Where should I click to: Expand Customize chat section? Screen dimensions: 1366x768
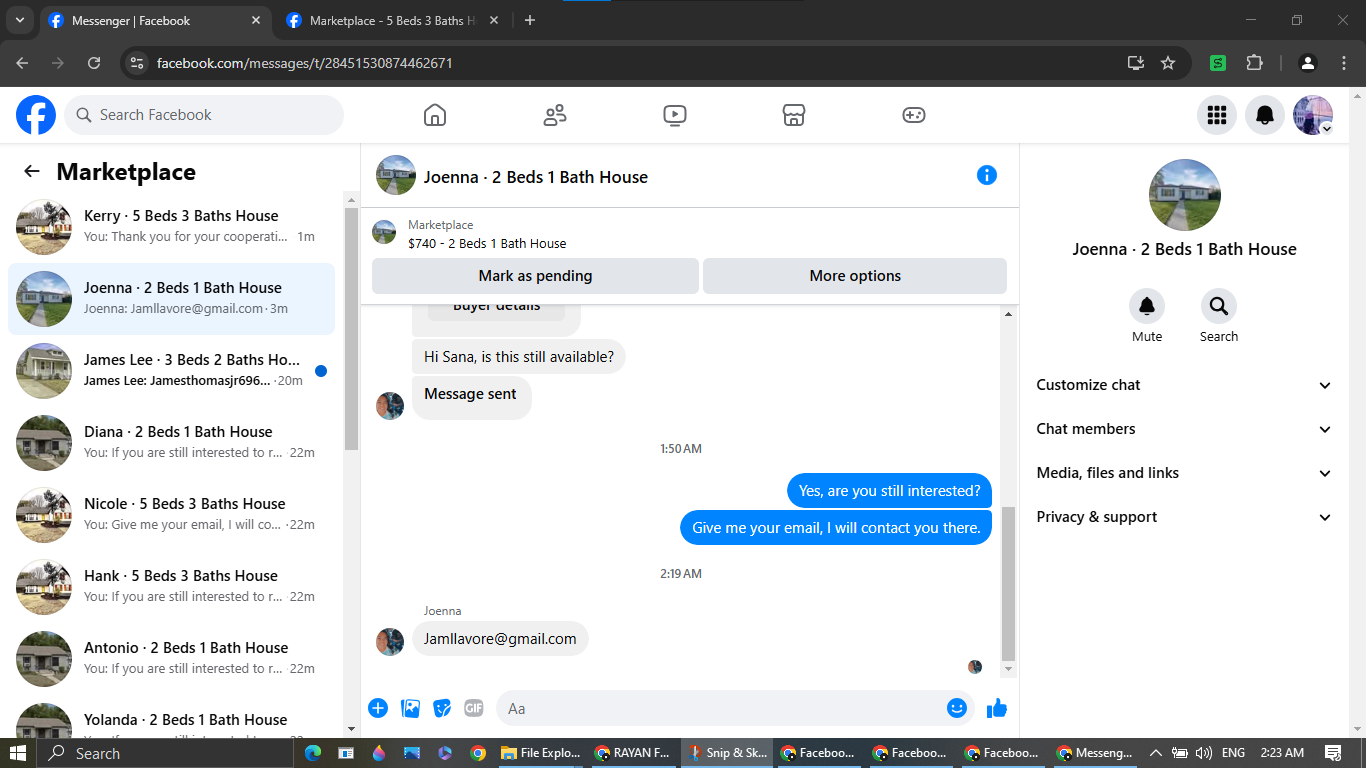coord(1184,385)
